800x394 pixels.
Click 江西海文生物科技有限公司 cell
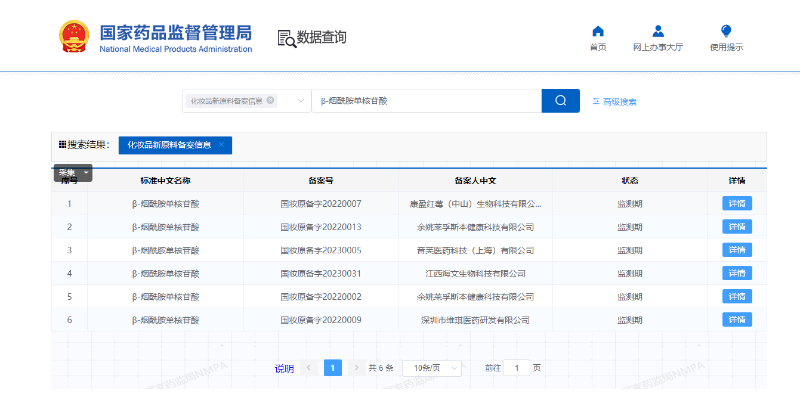[476, 274]
